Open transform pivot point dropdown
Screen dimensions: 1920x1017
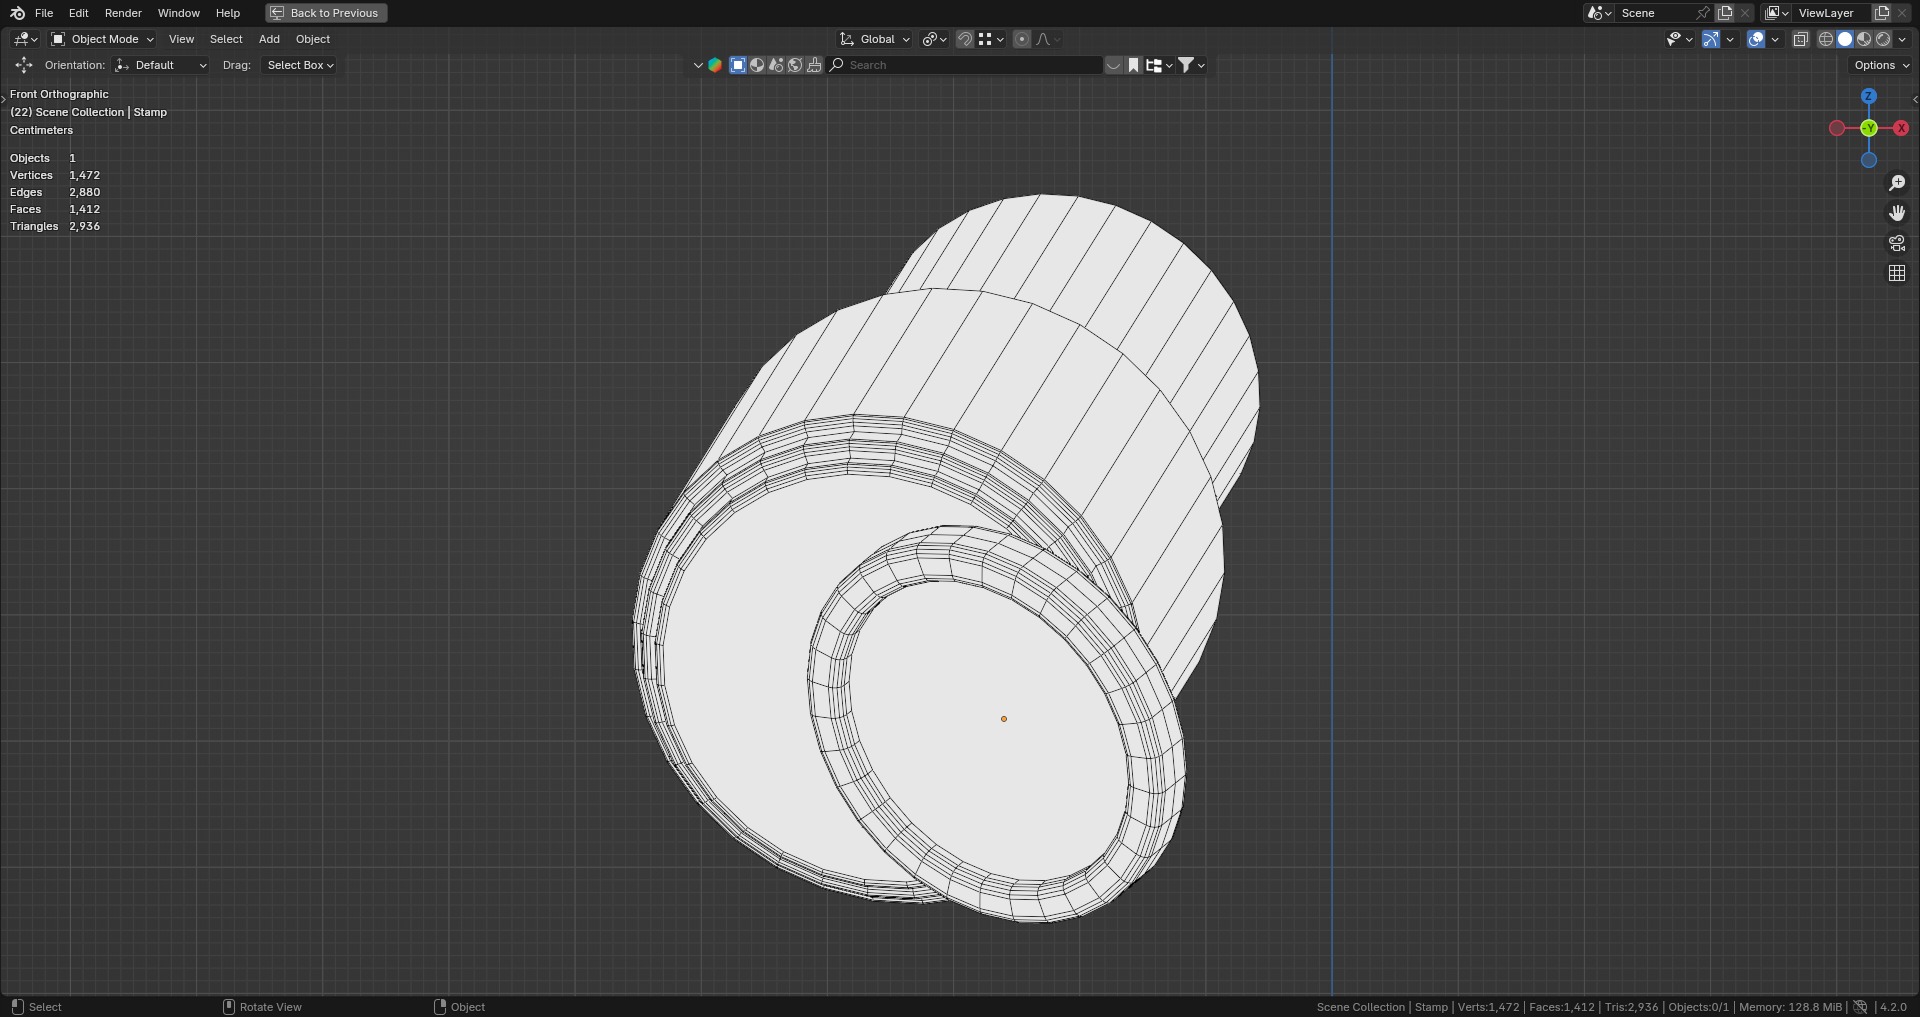pos(935,39)
